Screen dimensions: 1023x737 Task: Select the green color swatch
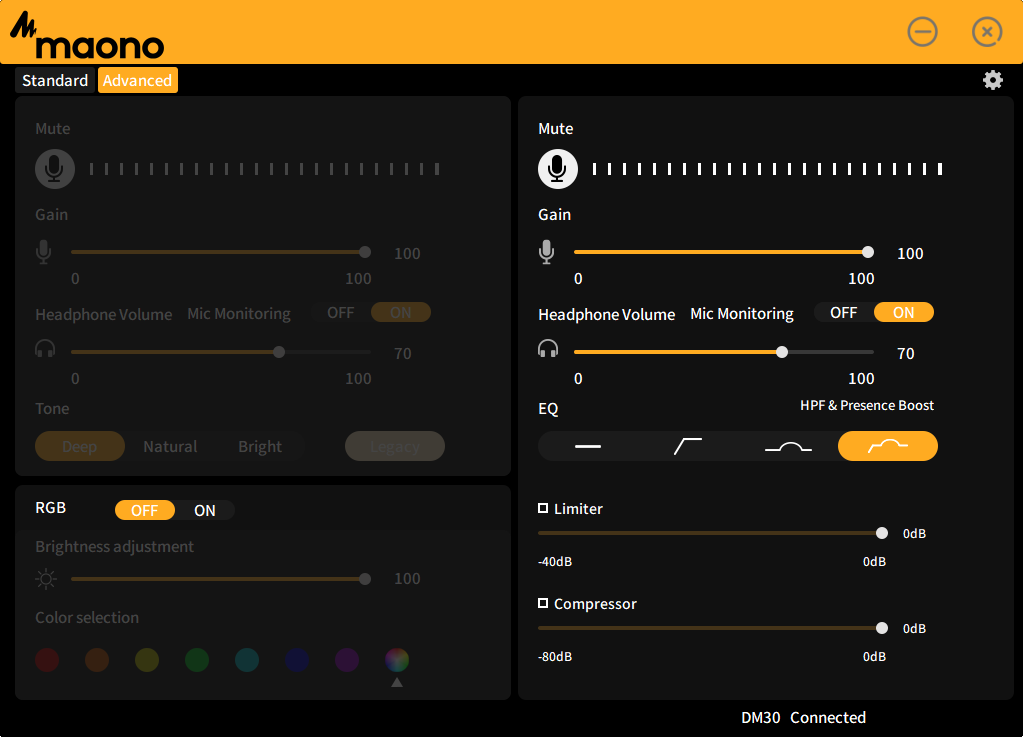tap(196, 660)
